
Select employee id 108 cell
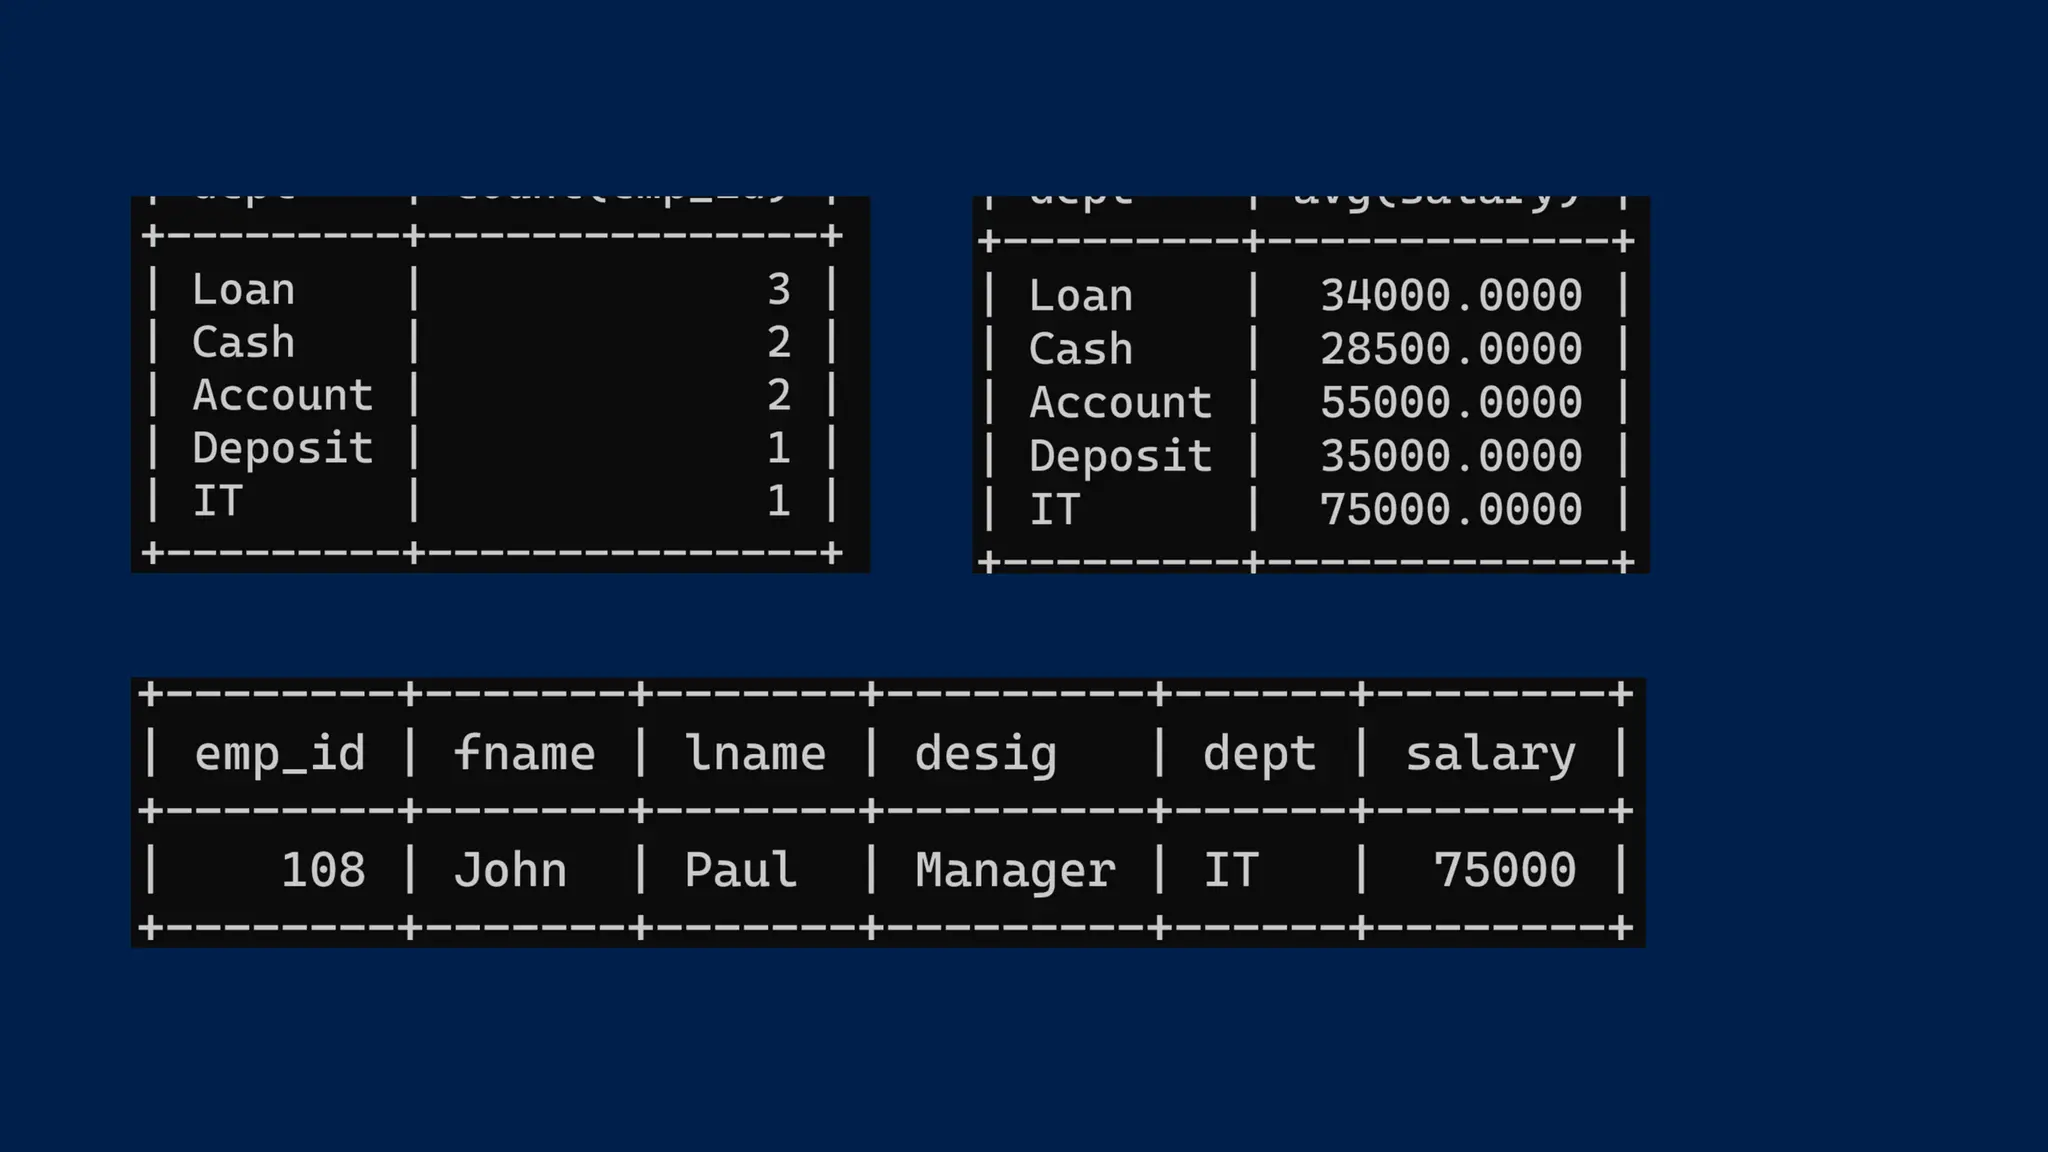click(x=323, y=870)
